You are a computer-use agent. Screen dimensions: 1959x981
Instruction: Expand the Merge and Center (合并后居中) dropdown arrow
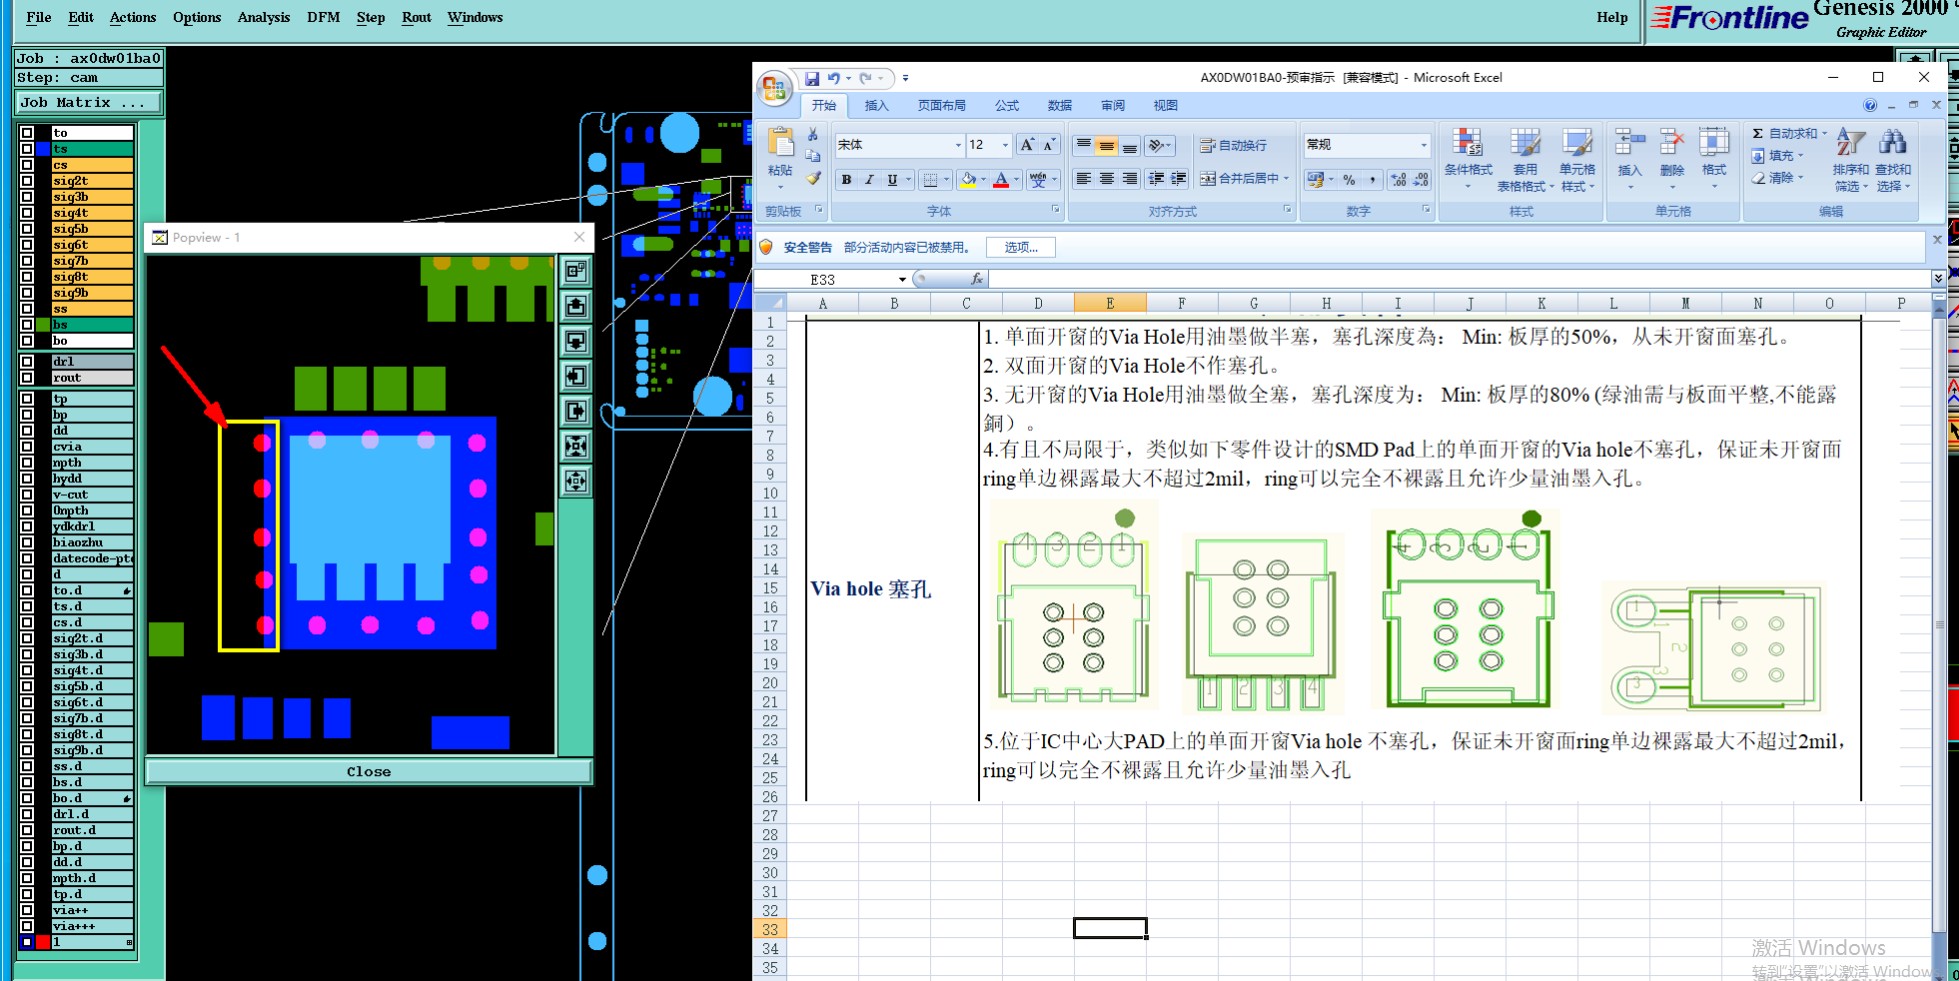1286,179
